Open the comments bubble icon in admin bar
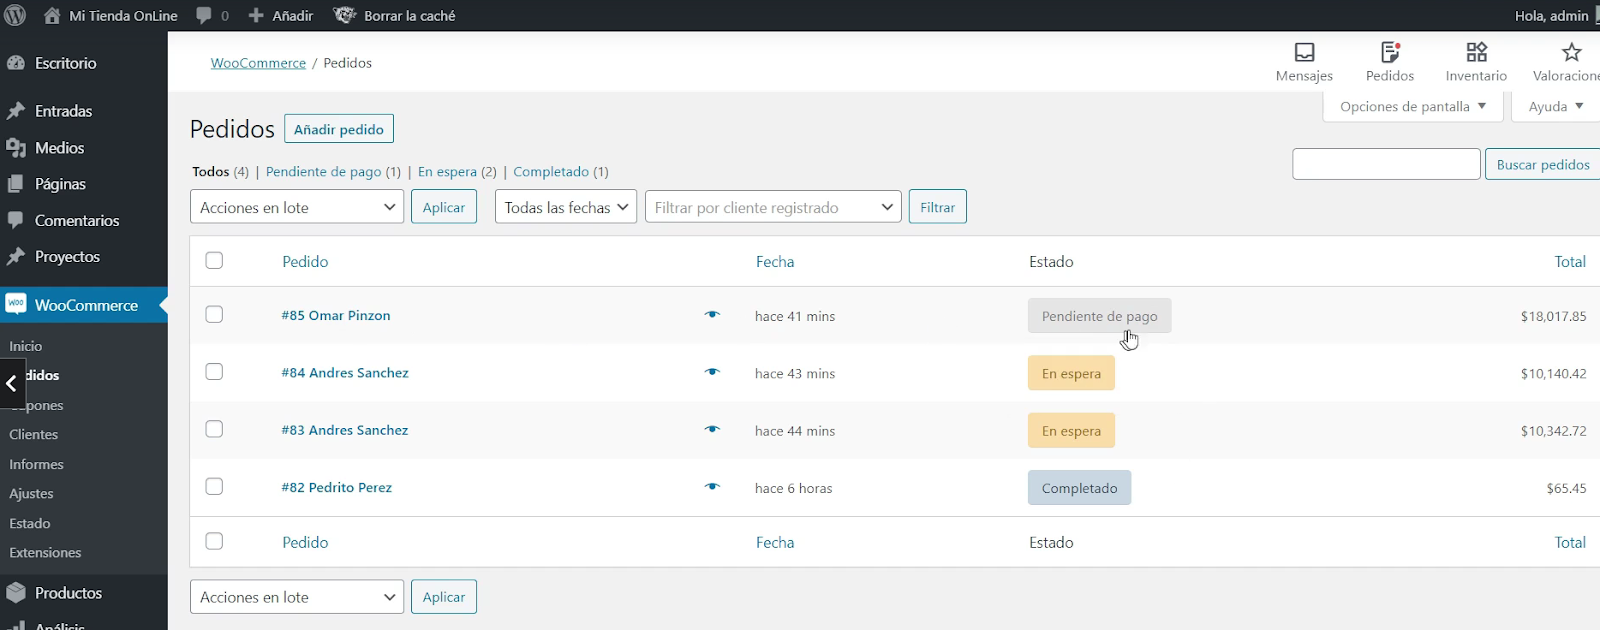 (204, 15)
